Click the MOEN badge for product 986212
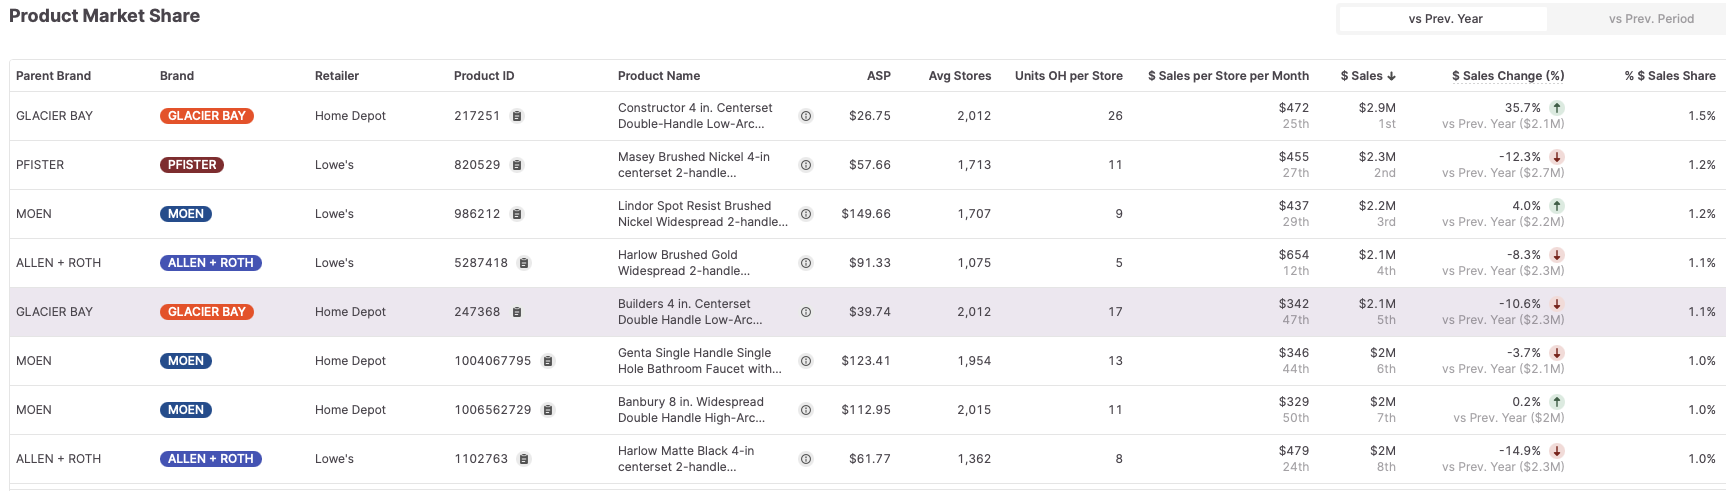This screenshot has height=491, width=1726. point(186,214)
